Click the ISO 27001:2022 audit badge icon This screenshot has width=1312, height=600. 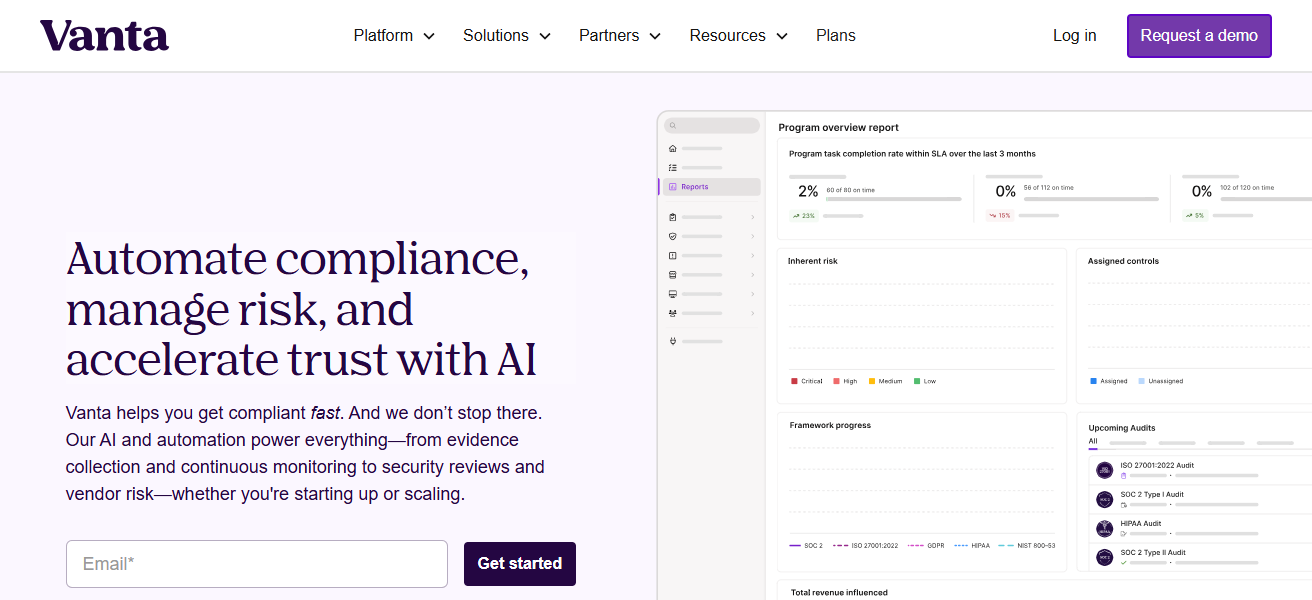pyautogui.click(x=1104, y=470)
